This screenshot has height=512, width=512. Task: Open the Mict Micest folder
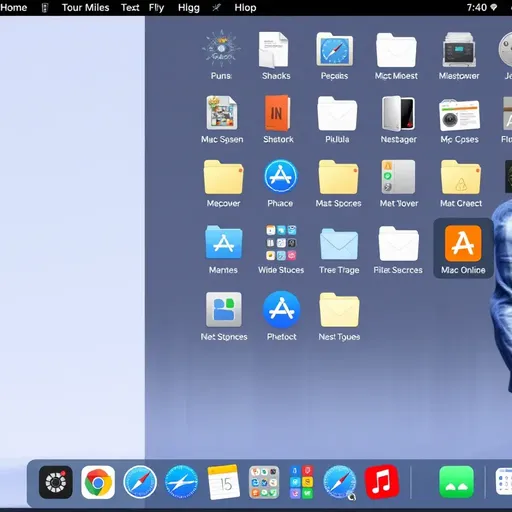coord(396,50)
